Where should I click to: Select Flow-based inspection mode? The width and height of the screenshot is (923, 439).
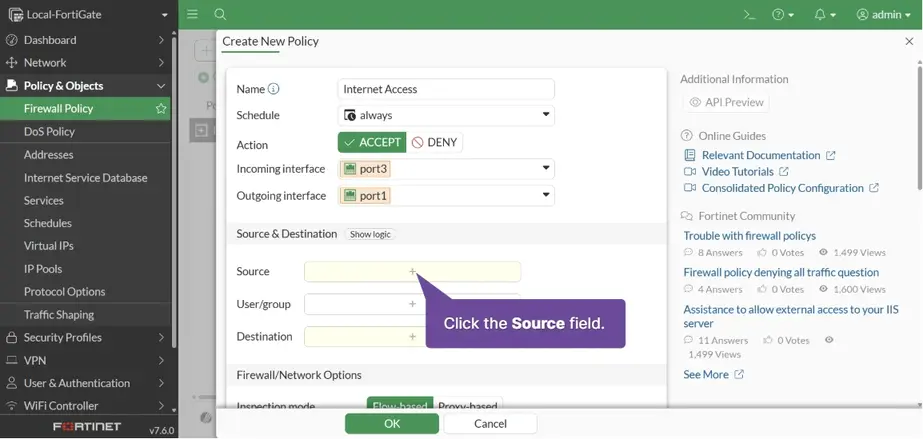(x=400, y=405)
